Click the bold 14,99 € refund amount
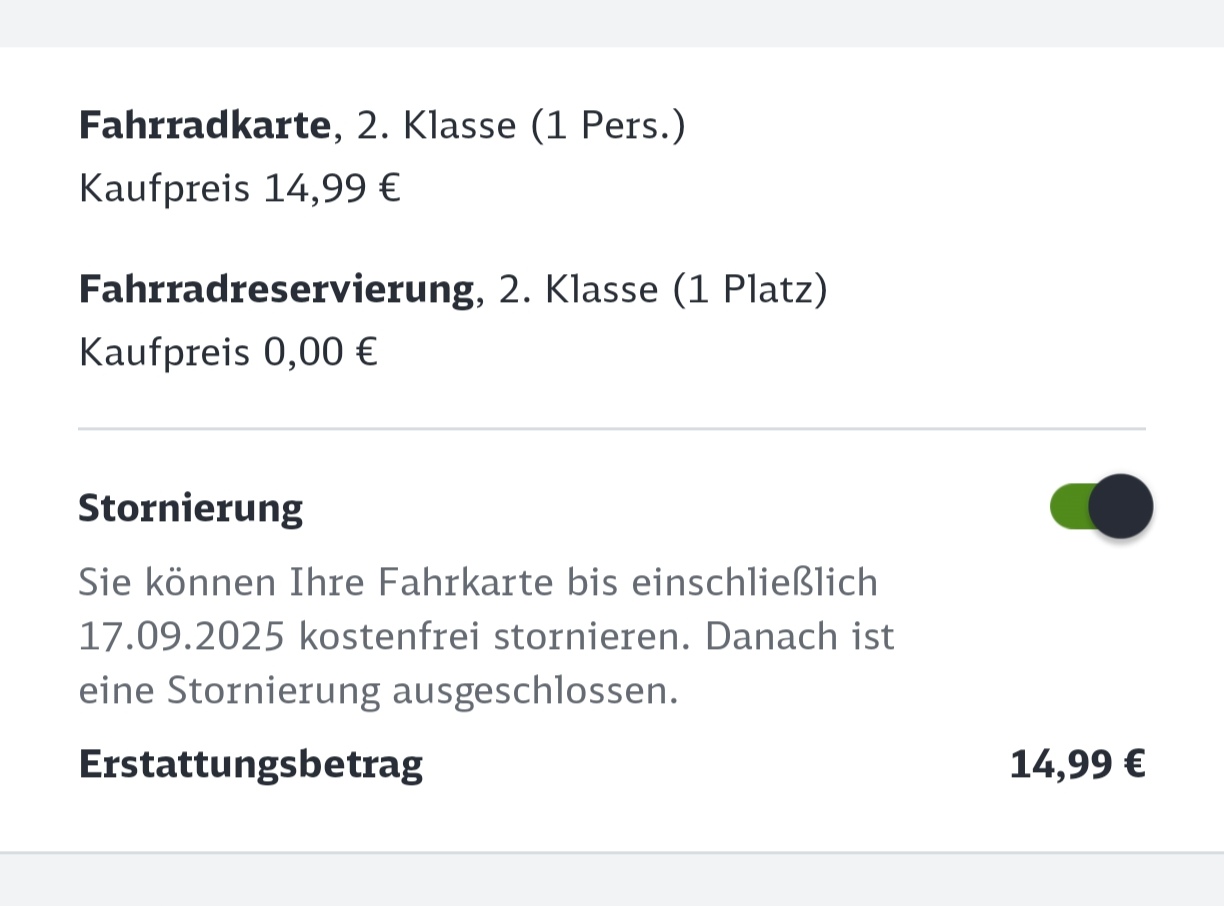The image size is (1224, 906). (1077, 764)
